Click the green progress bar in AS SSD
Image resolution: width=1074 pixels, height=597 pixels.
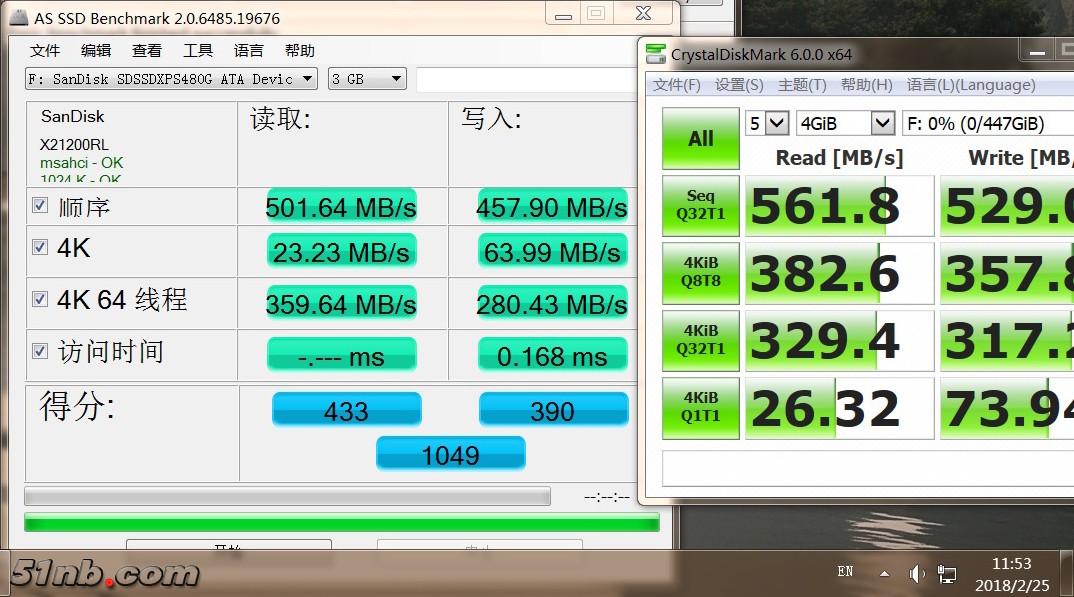tap(341, 522)
